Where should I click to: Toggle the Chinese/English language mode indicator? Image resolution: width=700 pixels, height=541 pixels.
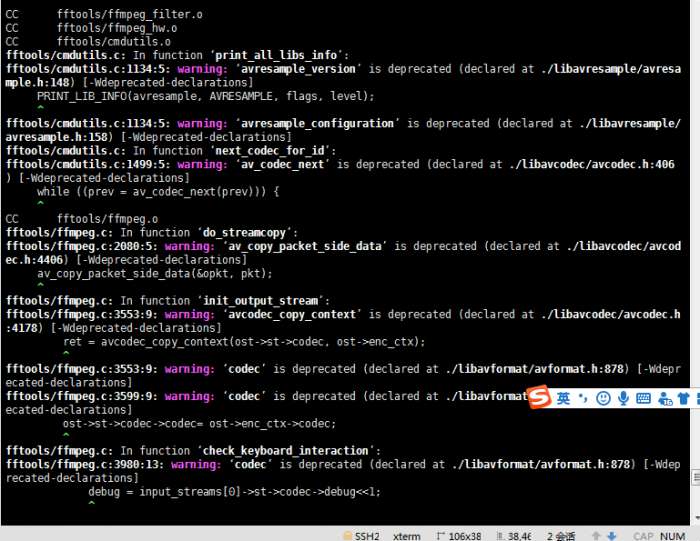point(563,398)
